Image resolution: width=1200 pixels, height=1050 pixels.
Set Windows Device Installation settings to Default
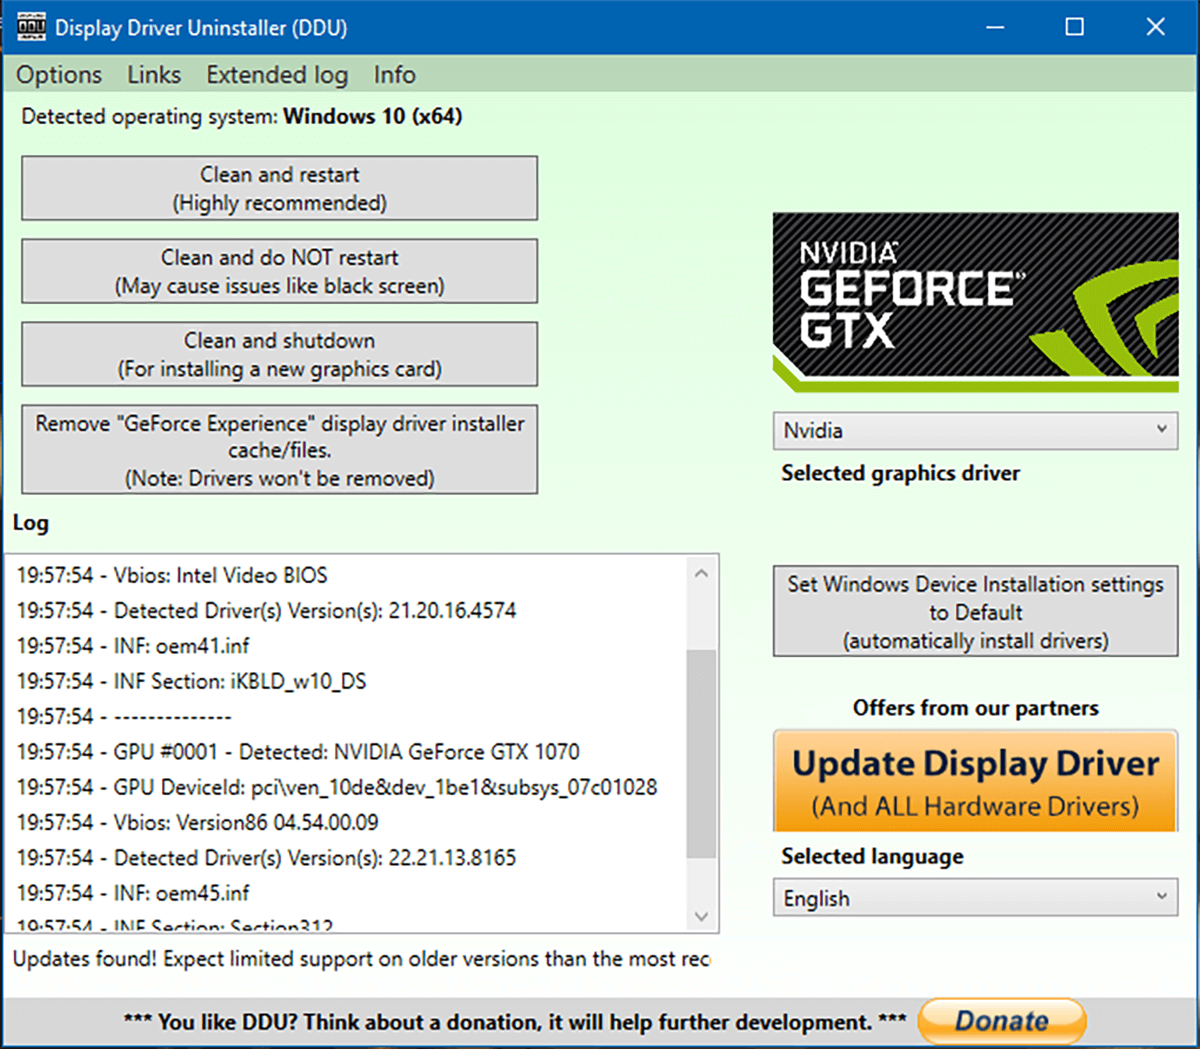point(975,612)
